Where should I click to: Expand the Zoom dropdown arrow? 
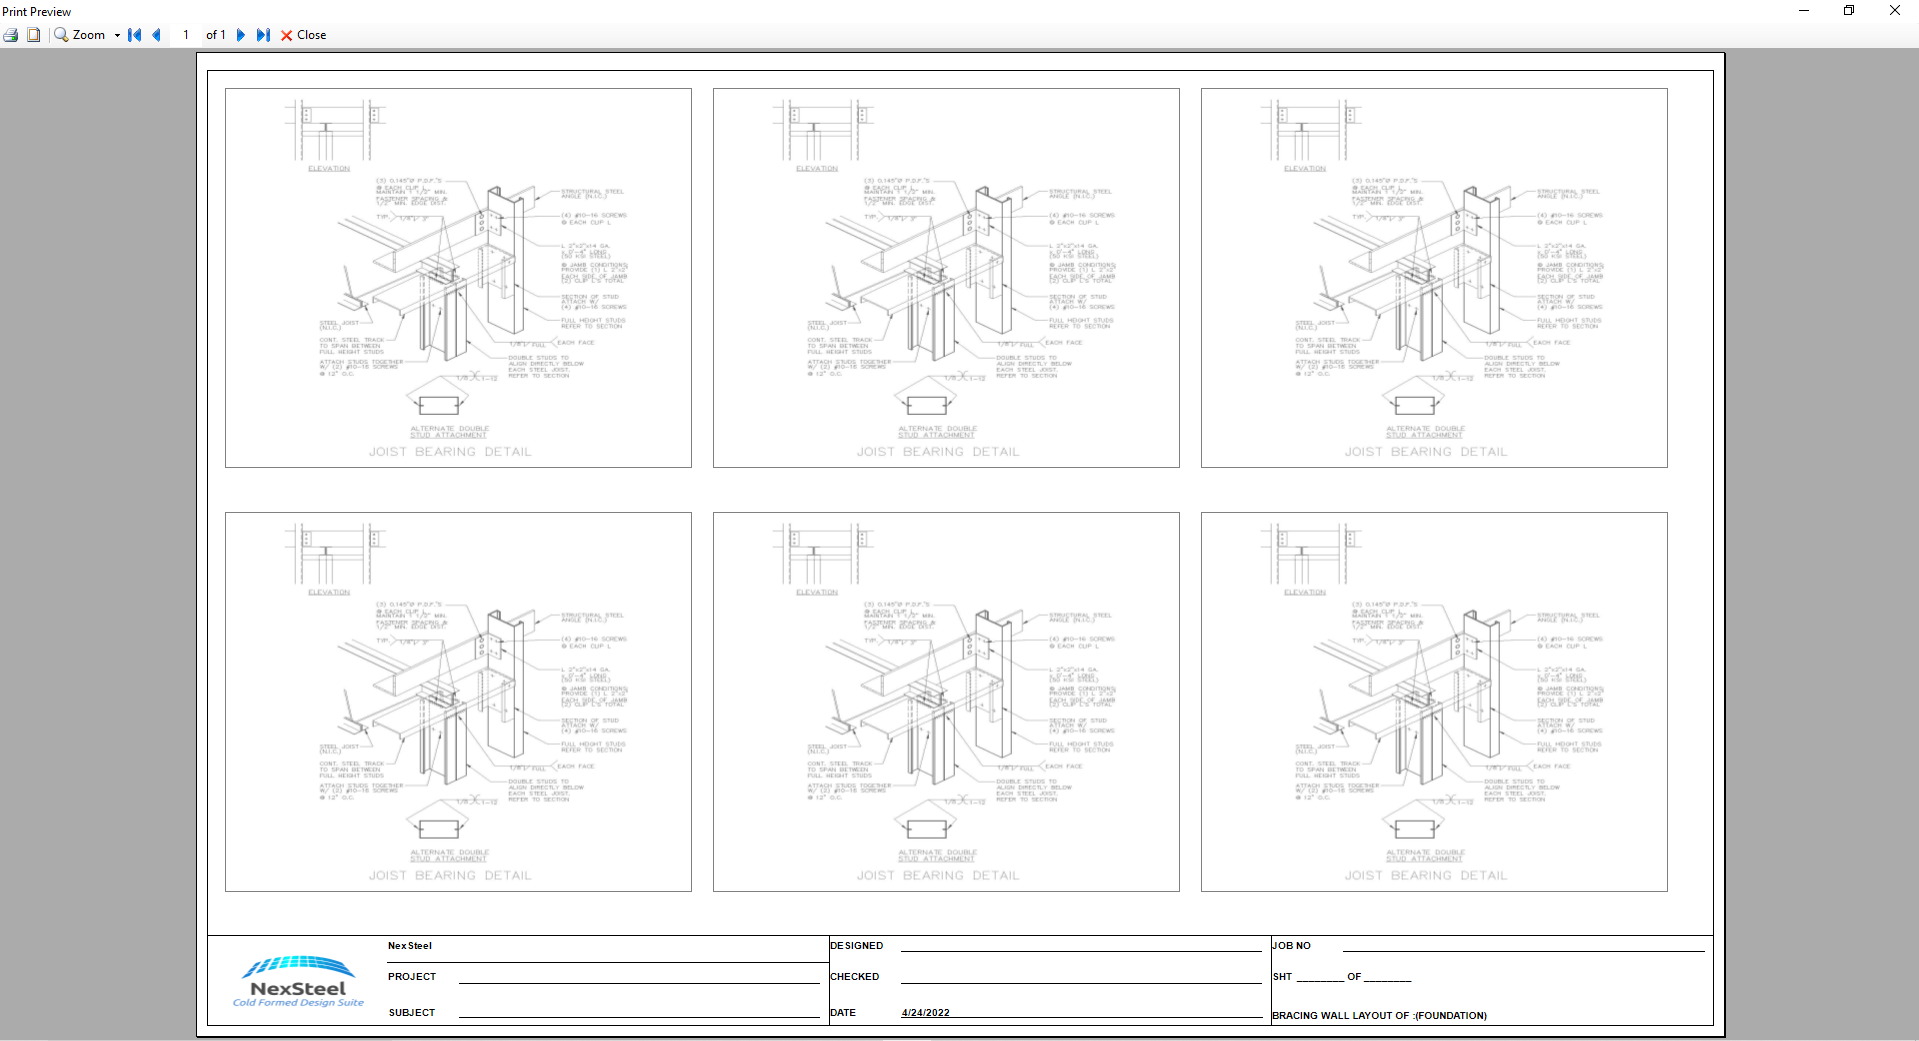(117, 35)
